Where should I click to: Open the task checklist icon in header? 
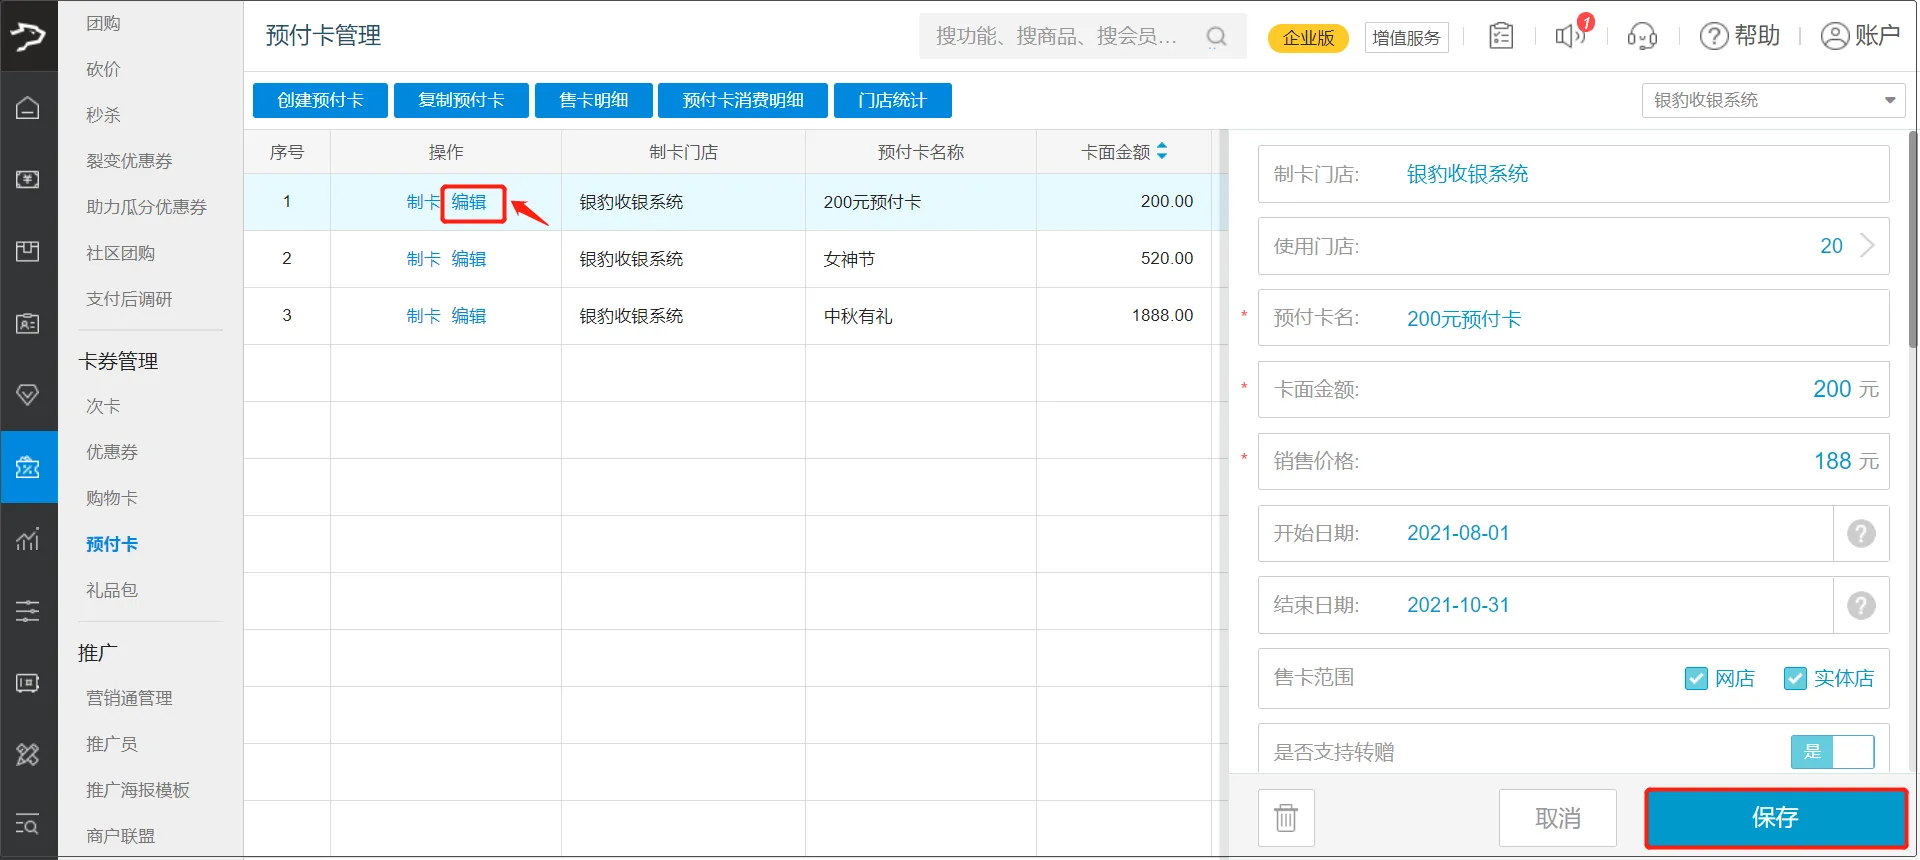pyautogui.click(x=1501, y=37)
